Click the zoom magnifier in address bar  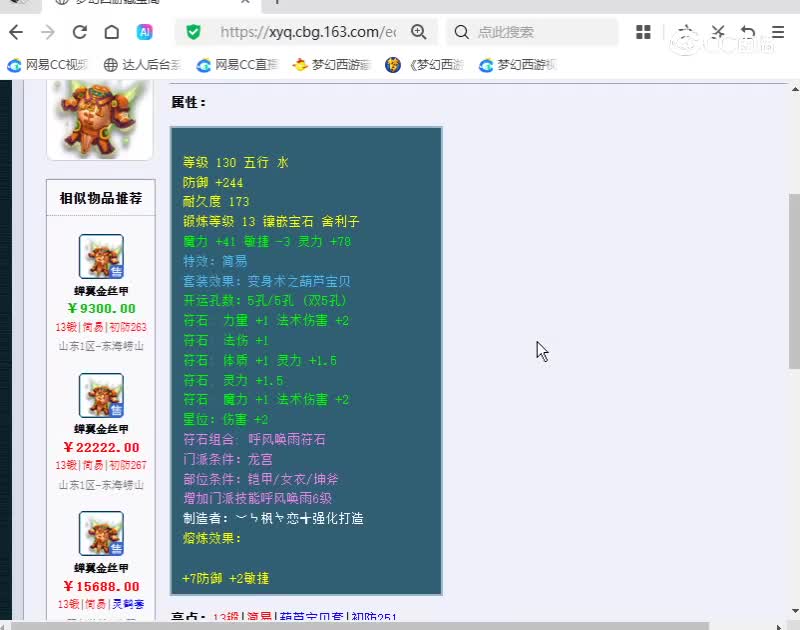[418, 32]
